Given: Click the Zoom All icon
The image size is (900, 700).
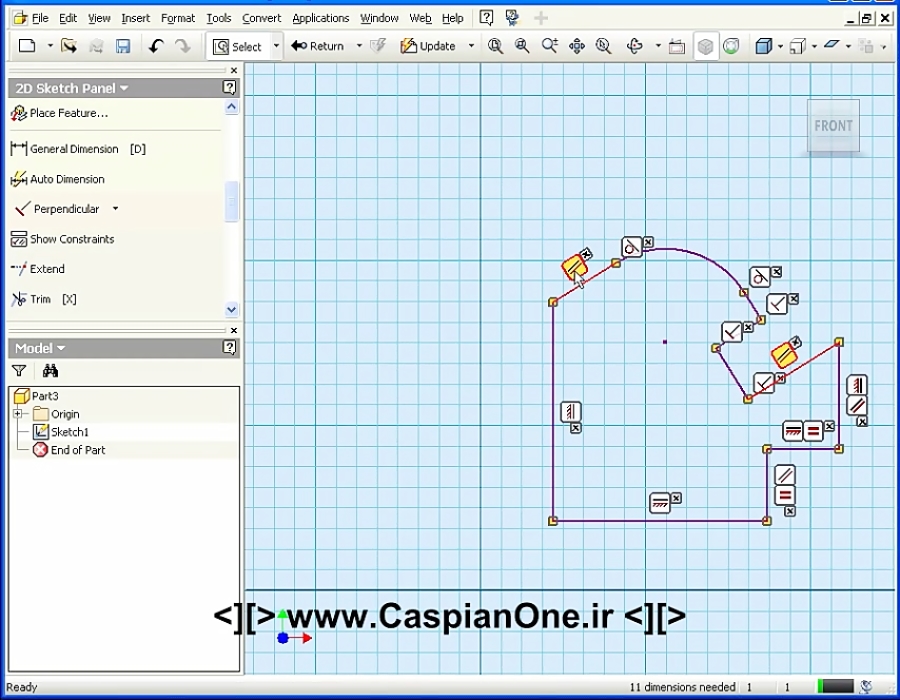Looking at the screenshot, I should tap(495, 46).
